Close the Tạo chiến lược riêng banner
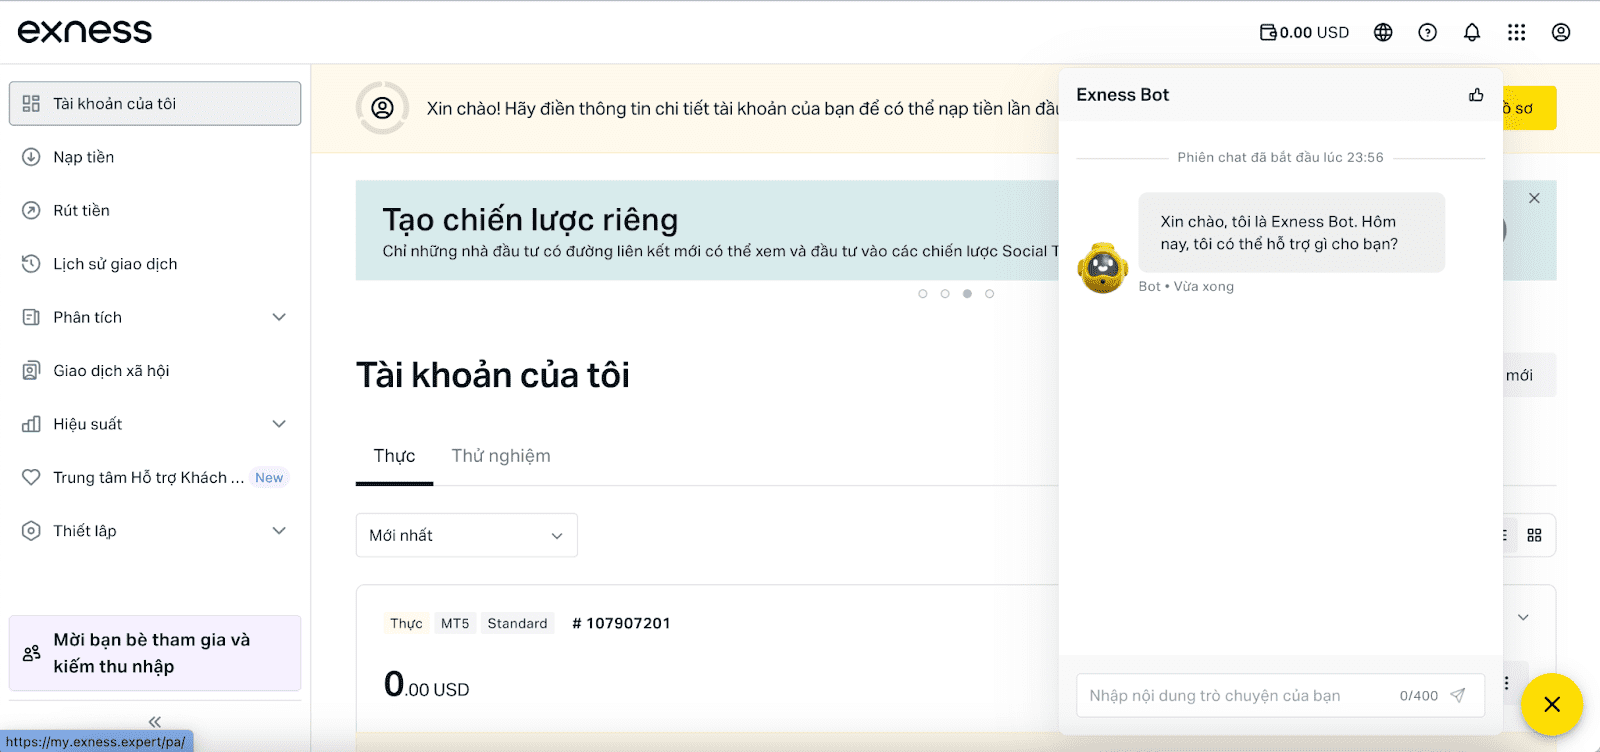This screenshot has width=1600, height=752. [1534, 198]
